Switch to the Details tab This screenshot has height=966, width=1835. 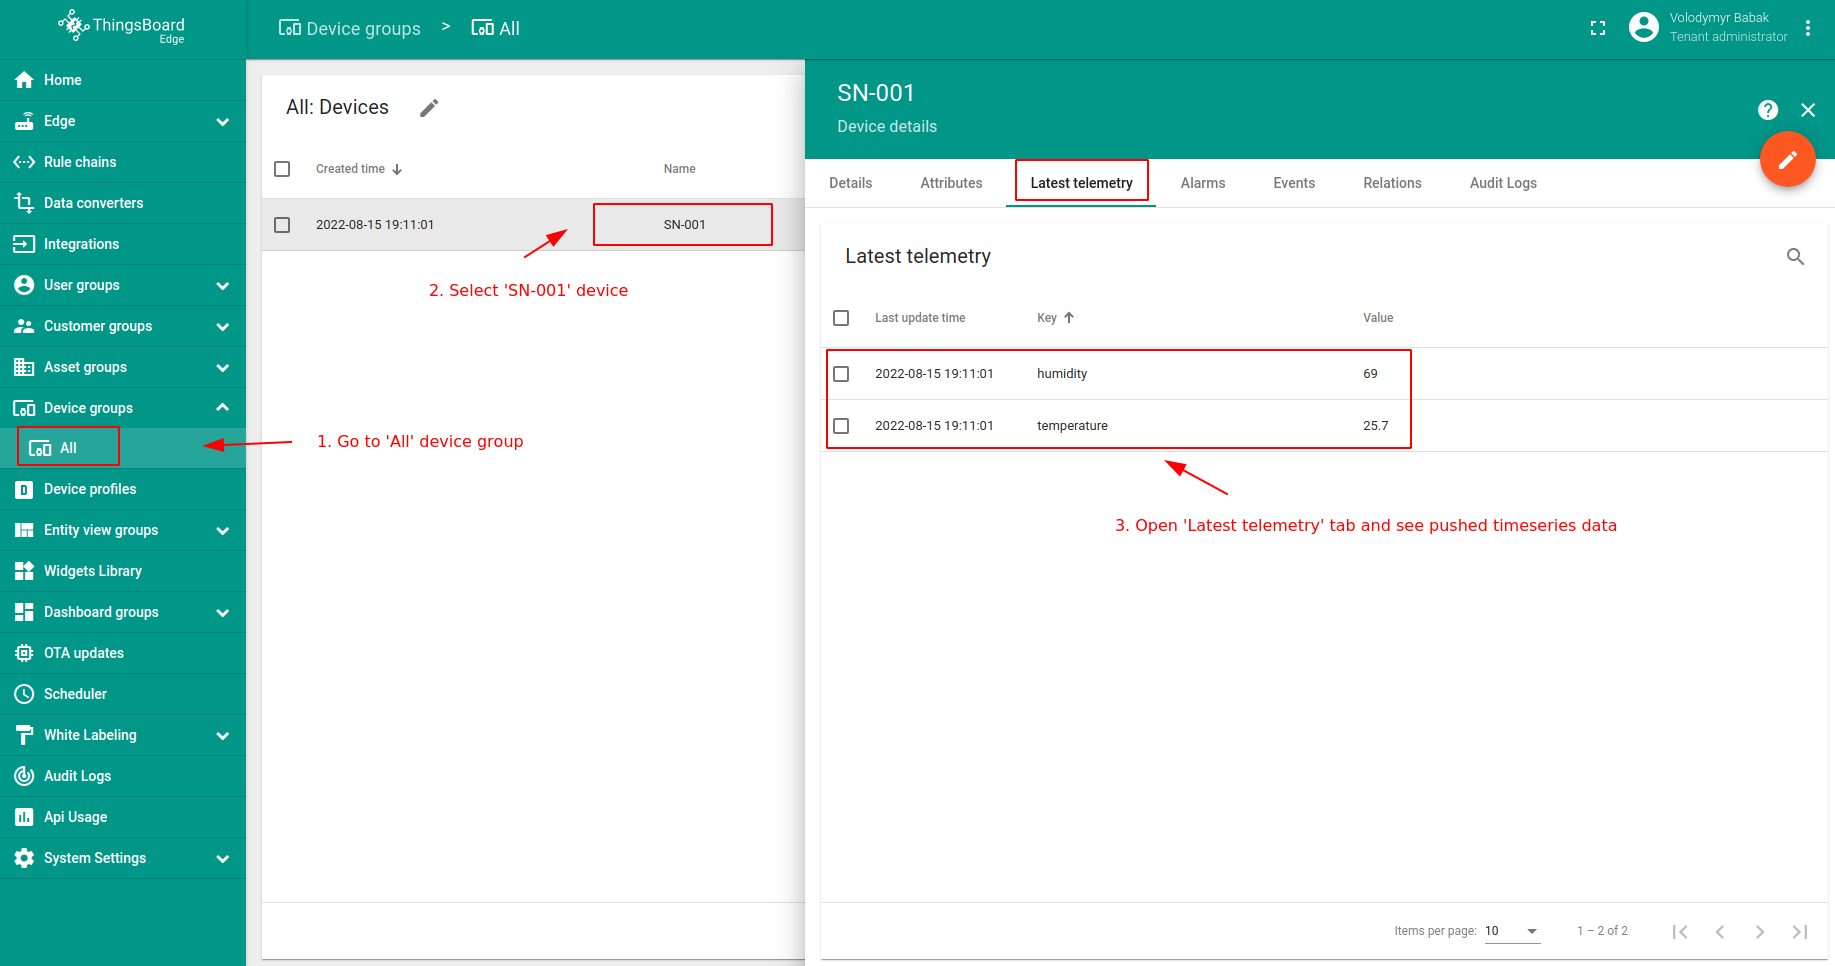click(x=851, y=183)
